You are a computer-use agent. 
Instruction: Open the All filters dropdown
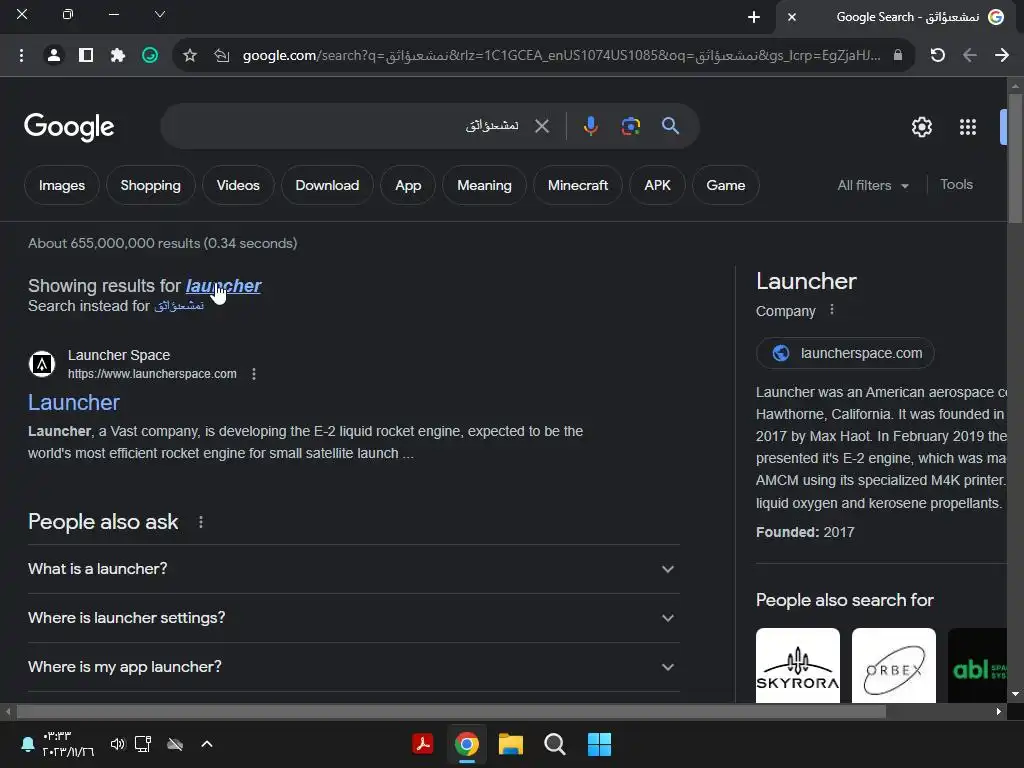(x=872, y=185)
